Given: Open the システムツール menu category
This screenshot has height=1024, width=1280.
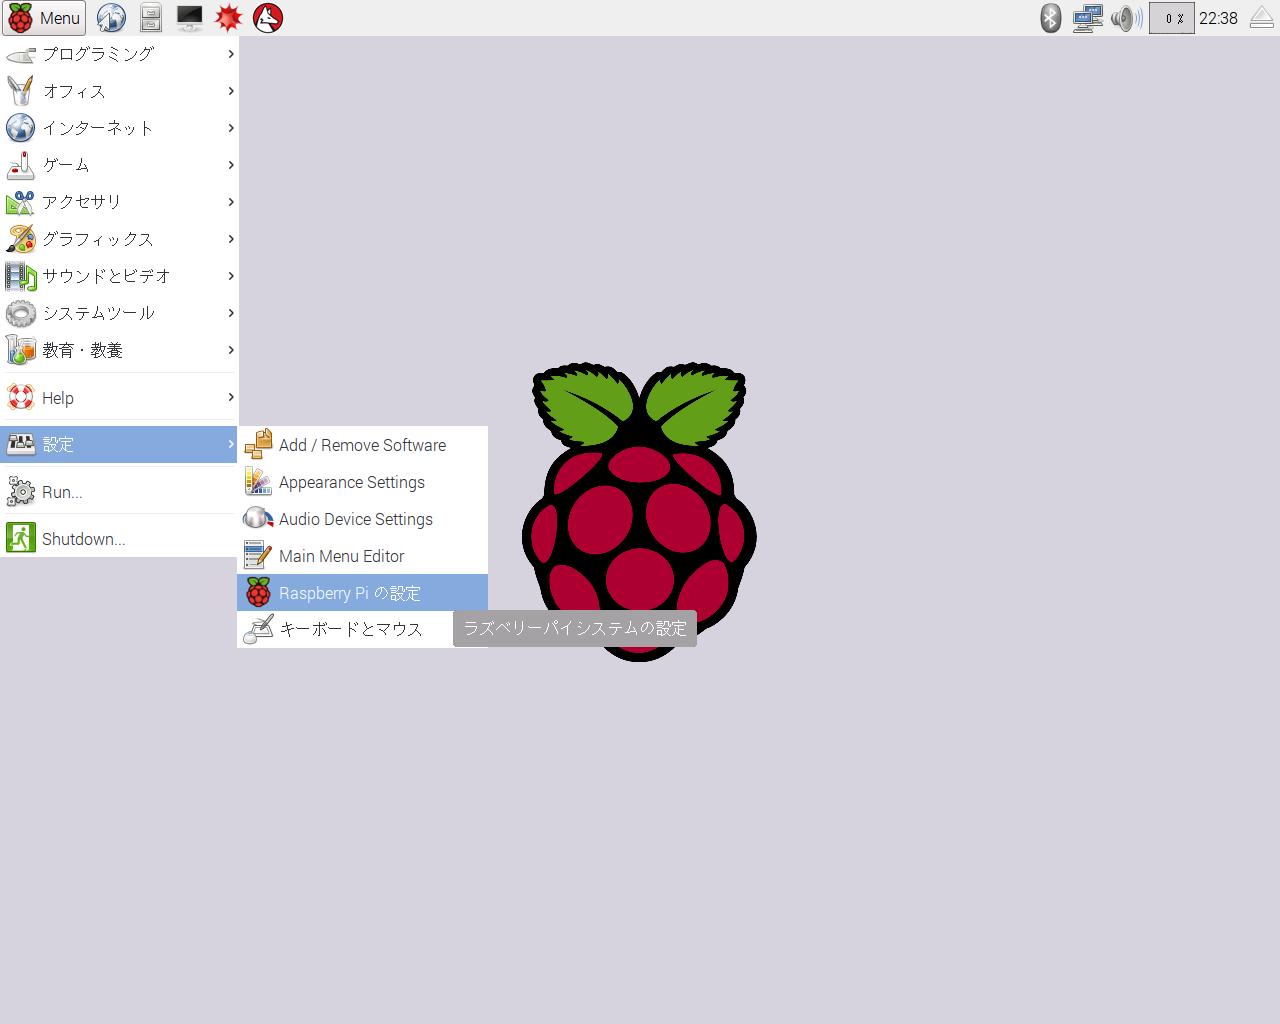Looking at the screenshot, I should coord(119,313).
